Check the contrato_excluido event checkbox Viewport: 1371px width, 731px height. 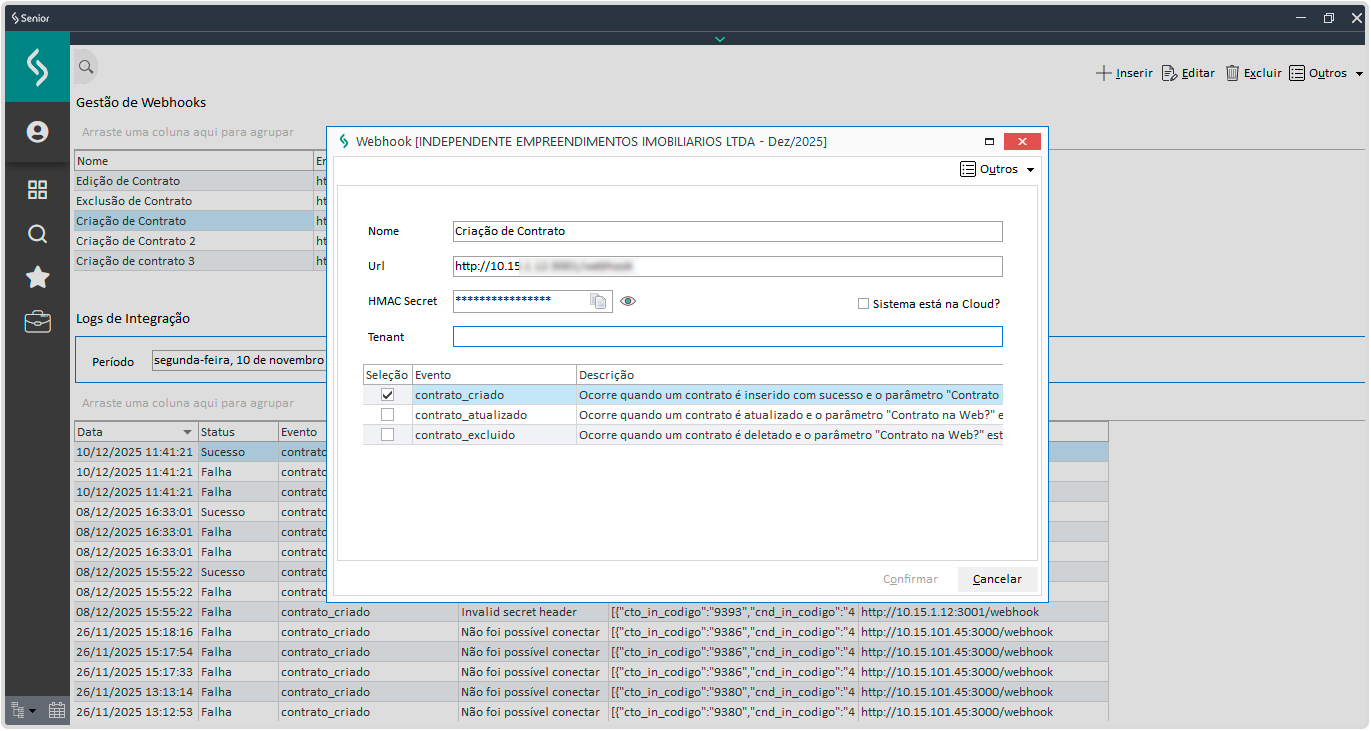pyautogui.click(x=387, y=435)
